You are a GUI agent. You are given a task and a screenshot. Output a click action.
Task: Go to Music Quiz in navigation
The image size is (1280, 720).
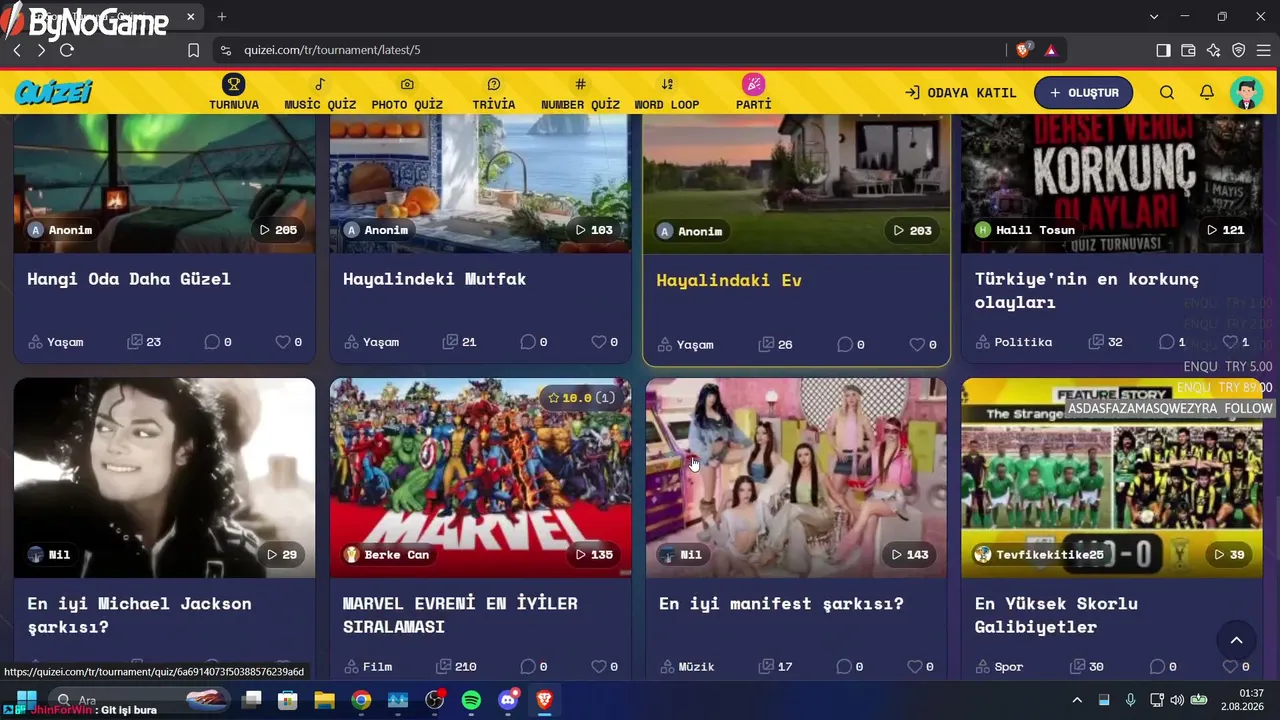(320, 93)
